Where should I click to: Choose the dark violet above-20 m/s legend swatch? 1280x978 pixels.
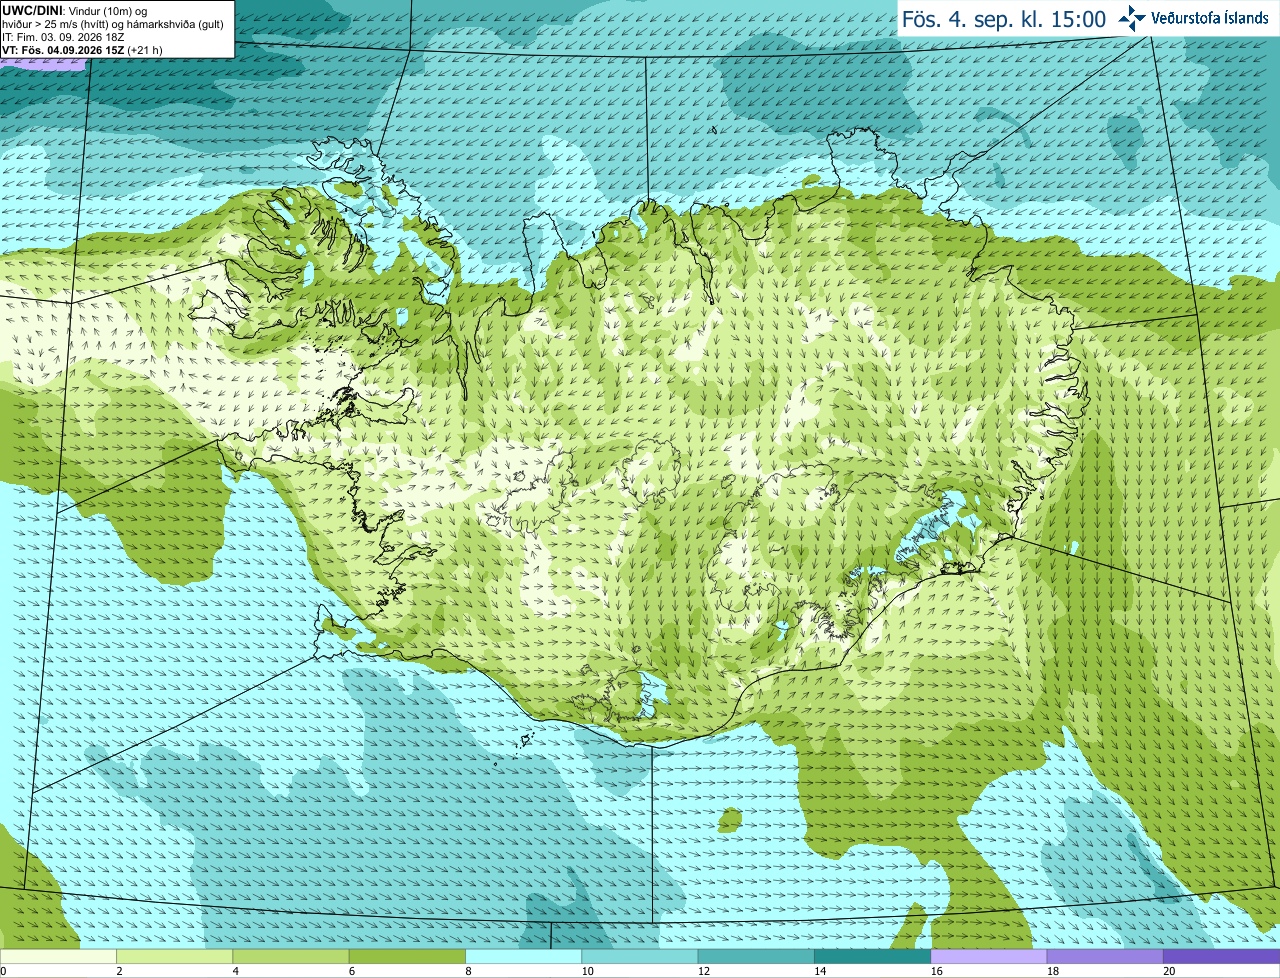point(1222,956)
